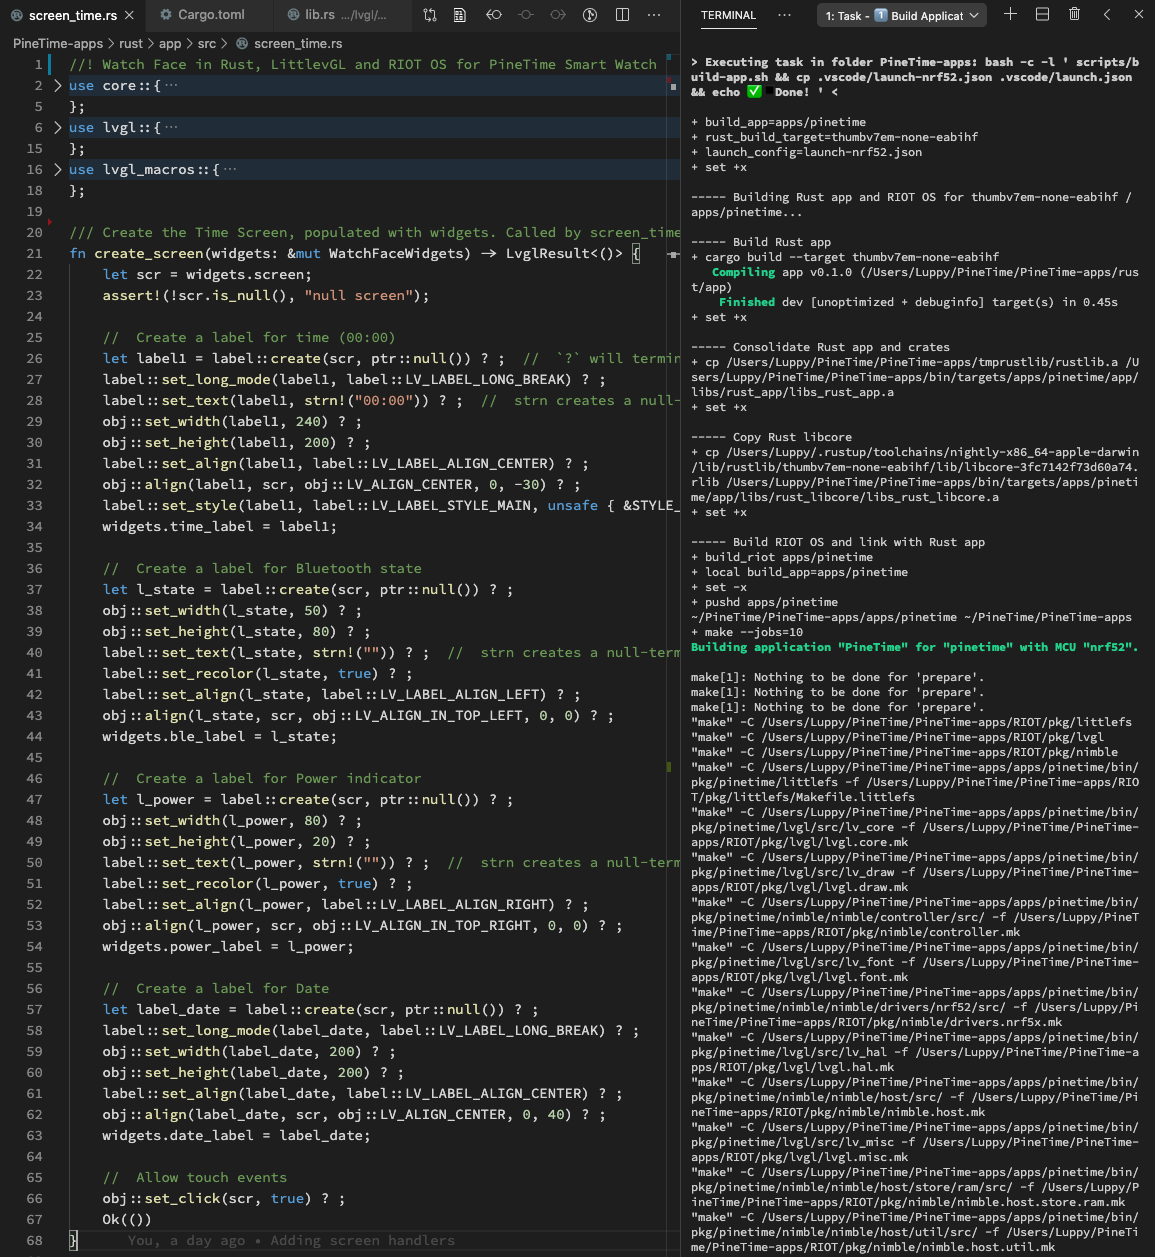Open the terminal task selector dropdown
1155x1257 pixels.
click(x=902, y=15)
